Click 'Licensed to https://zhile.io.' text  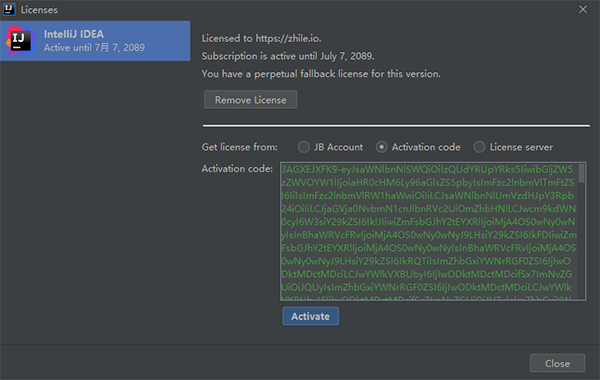click(x=261, y=39)
